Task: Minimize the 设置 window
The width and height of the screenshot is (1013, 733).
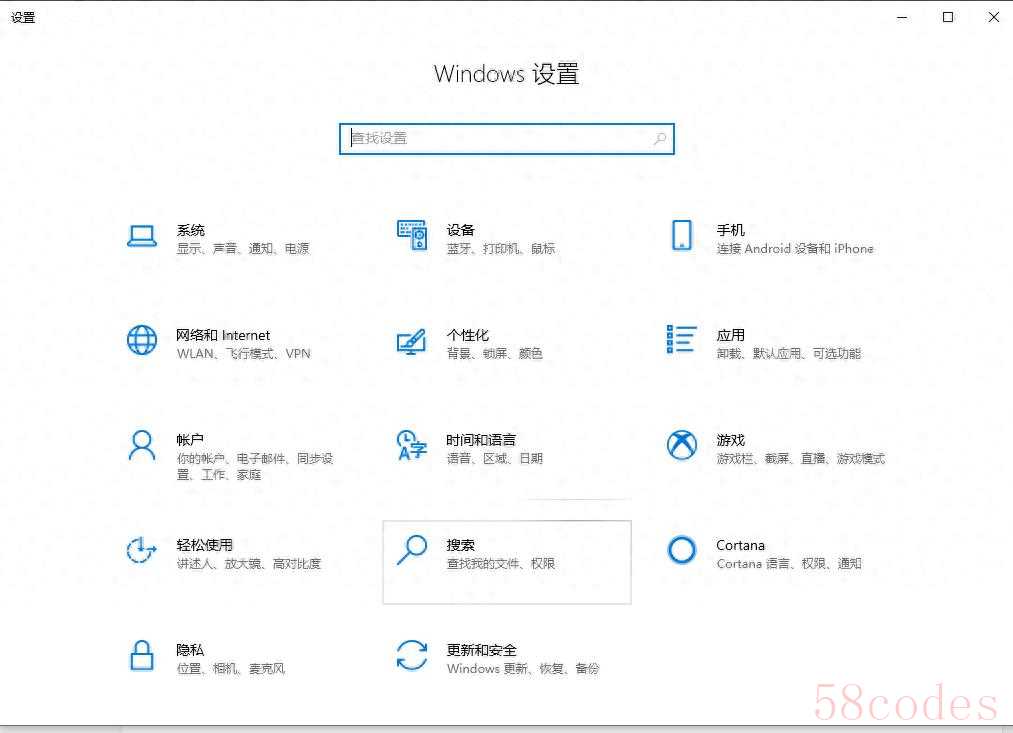Action: click(902, 17)
